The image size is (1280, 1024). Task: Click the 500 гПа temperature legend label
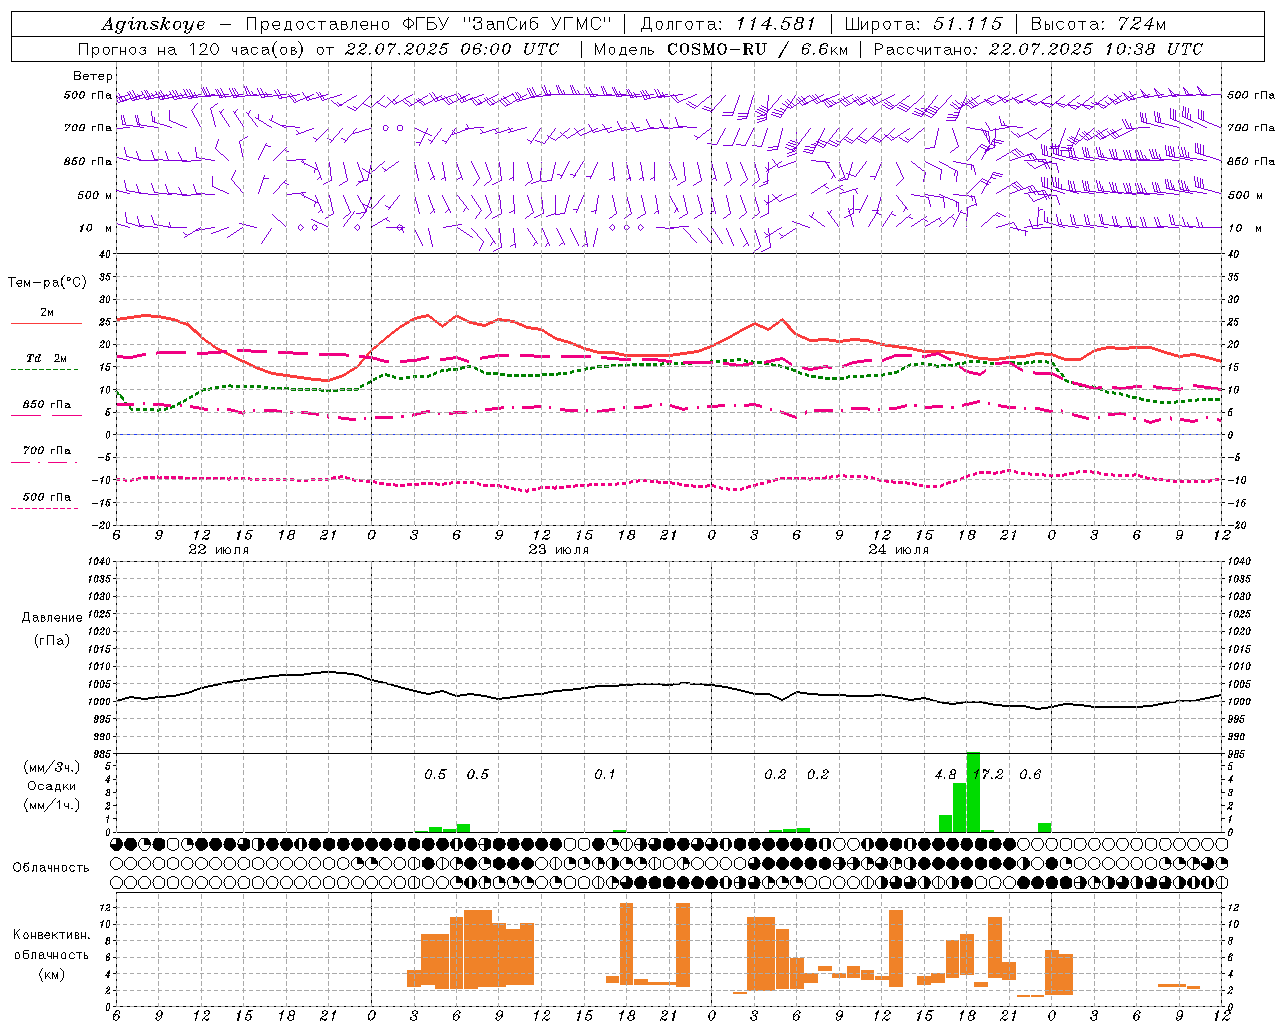pyautogui.click(x=47, y=497)
